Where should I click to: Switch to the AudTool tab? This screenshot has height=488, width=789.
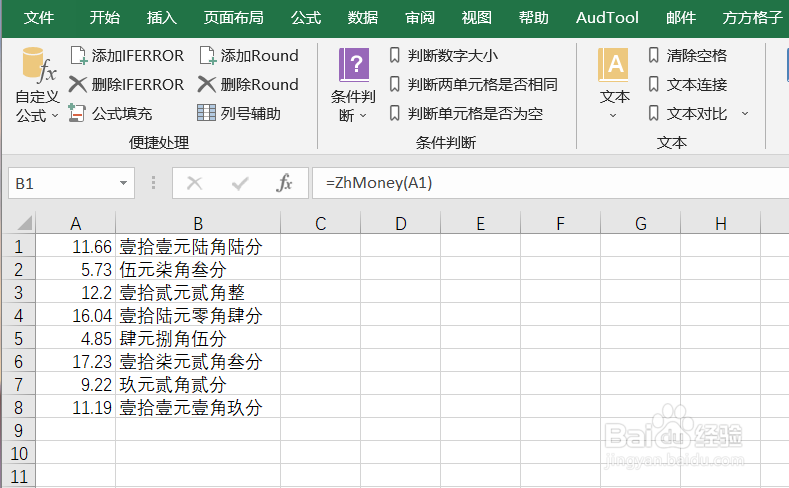click(x=607, y=18)
